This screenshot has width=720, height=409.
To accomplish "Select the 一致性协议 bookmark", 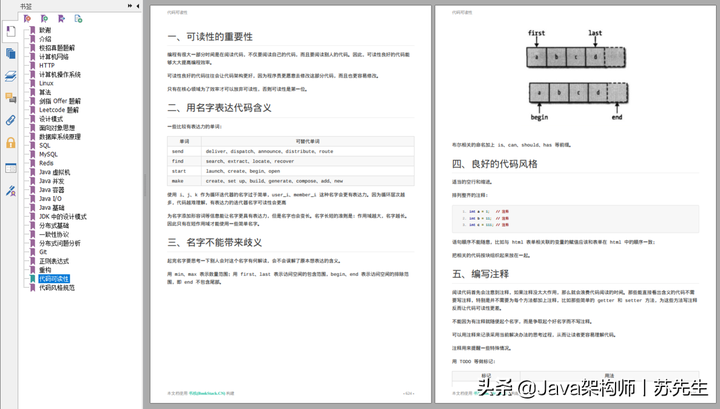I will coord(54,235).
